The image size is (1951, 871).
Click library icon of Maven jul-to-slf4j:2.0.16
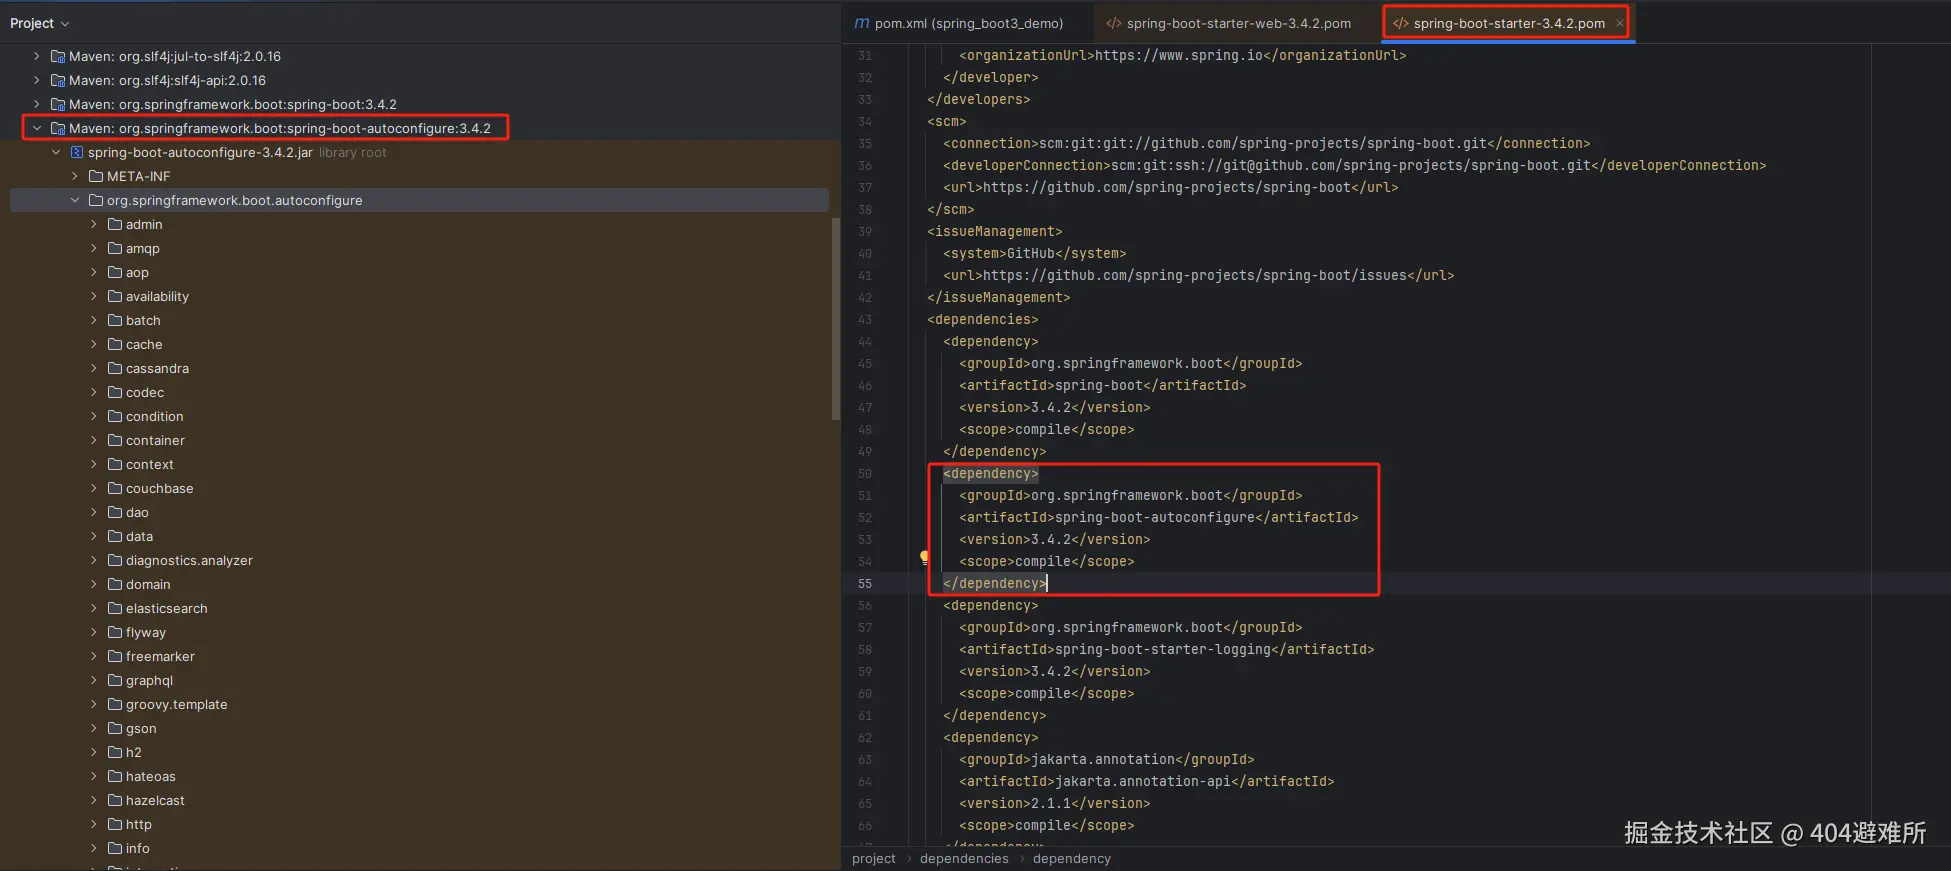coord(58,56)
